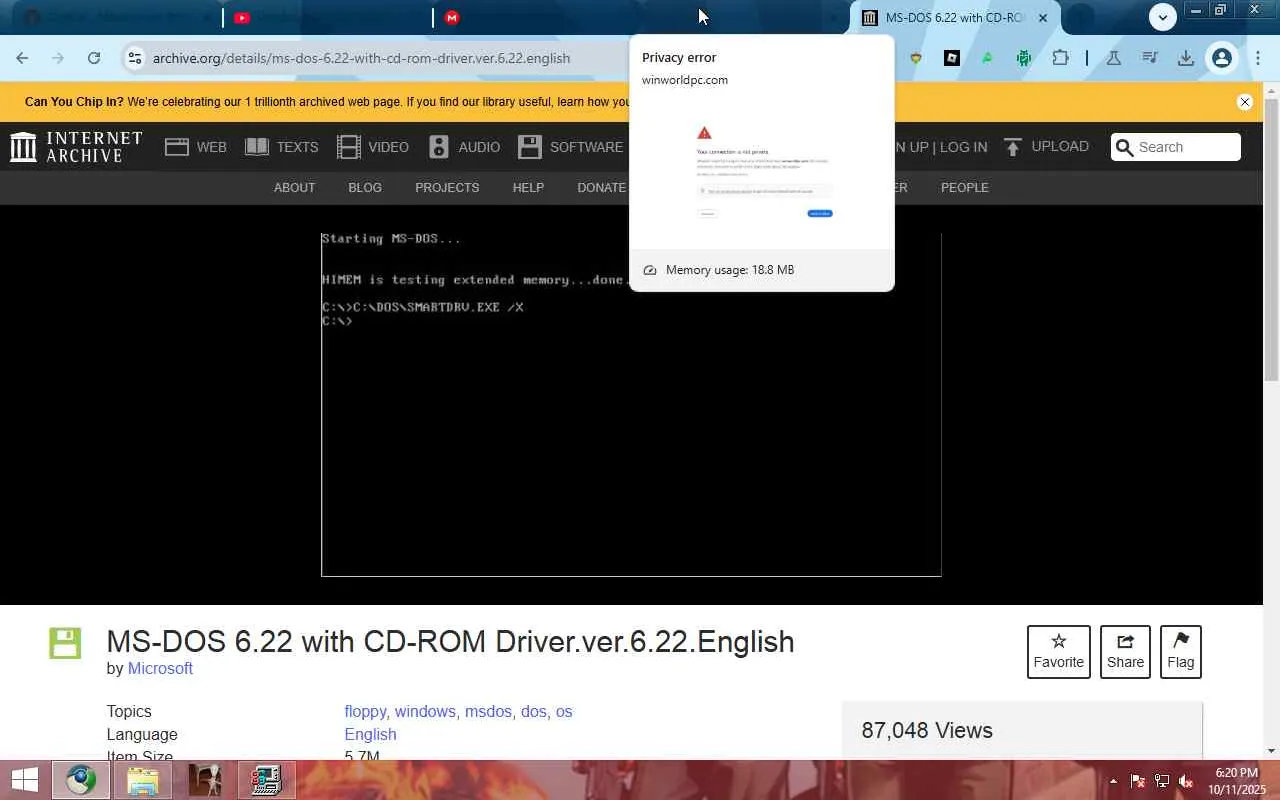The width and height of the screenshot is (1280, 800).
Task: Open the windows topic link
Action: (x=425, y=712)
